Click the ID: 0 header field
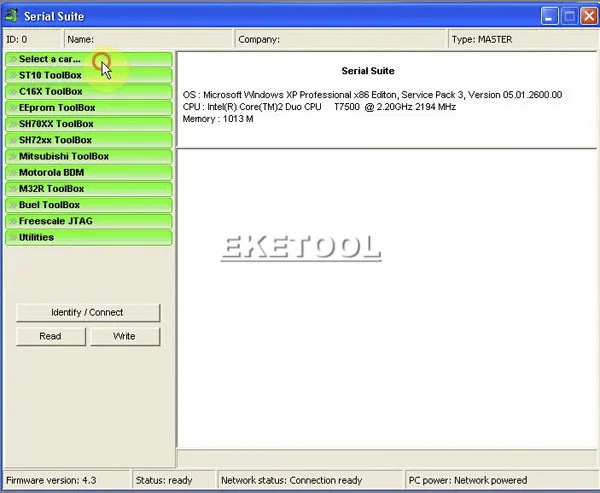600x493 pixels. click(33, 39)
